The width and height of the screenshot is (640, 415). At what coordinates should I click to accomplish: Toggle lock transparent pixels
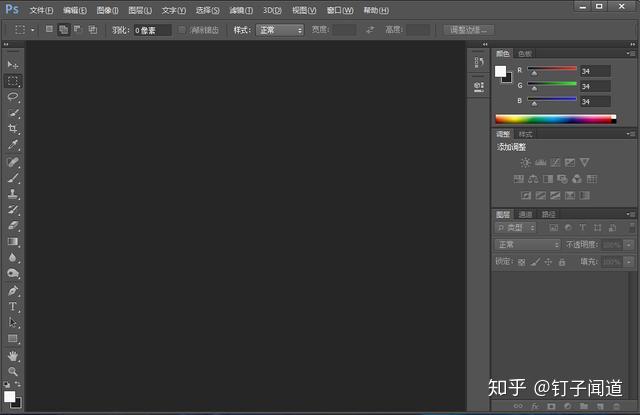[x=521, y=262]
